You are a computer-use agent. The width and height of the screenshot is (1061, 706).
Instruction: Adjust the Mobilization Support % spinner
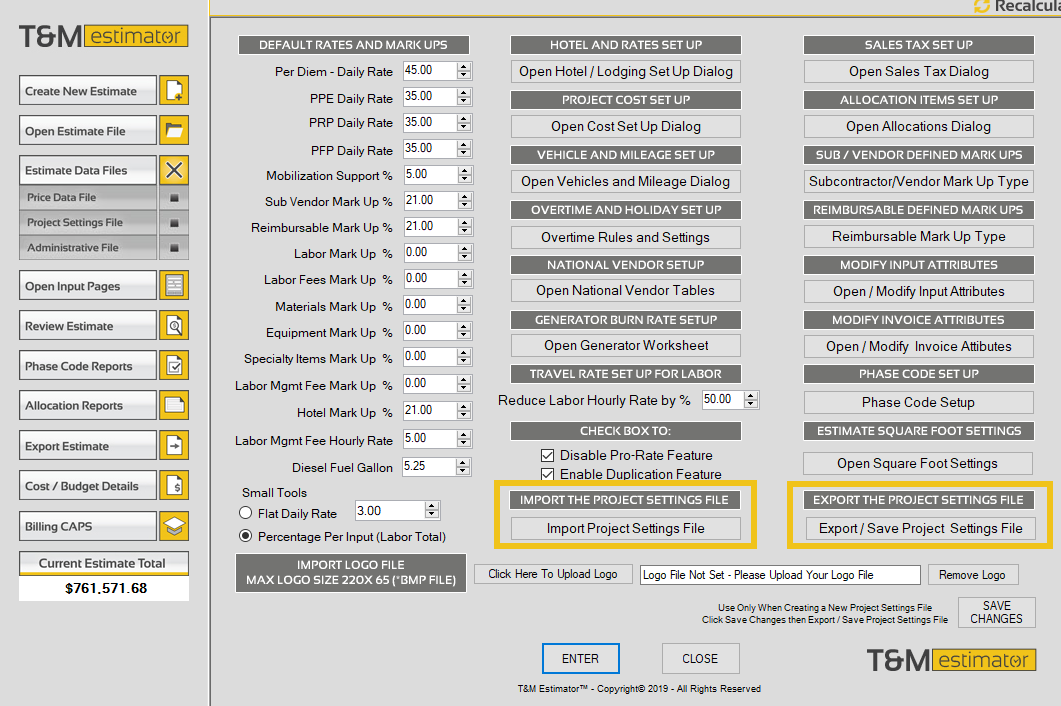coord(464,175)
